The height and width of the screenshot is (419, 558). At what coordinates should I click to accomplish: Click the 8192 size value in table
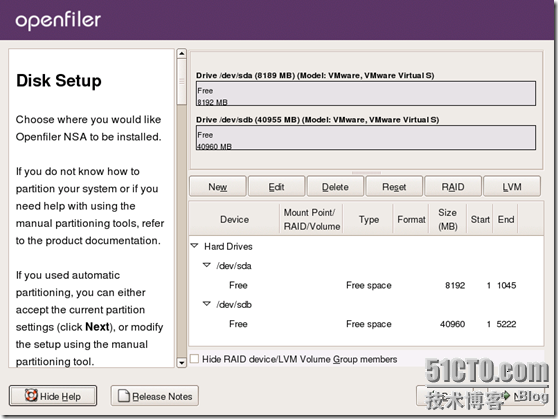coord(455,285)
